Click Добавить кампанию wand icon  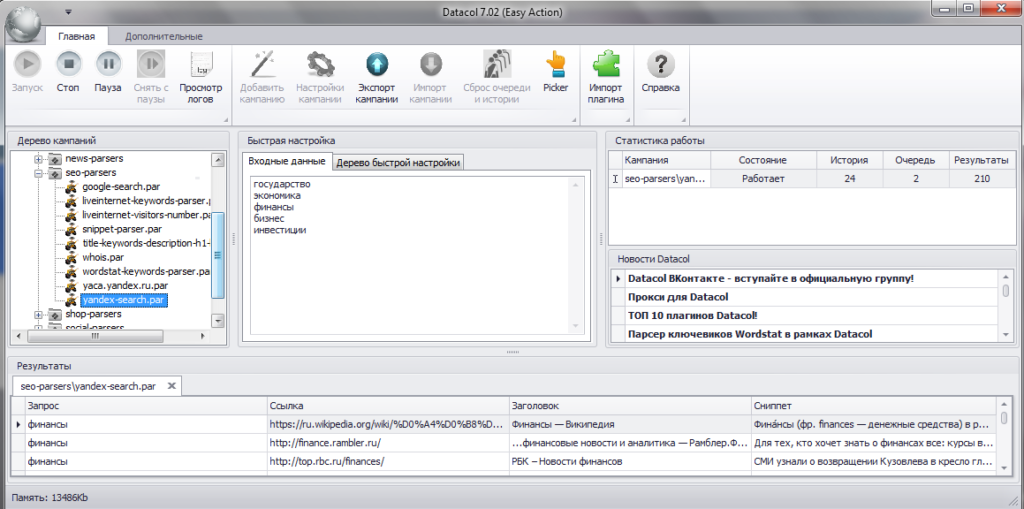click(x=262, y=64)
